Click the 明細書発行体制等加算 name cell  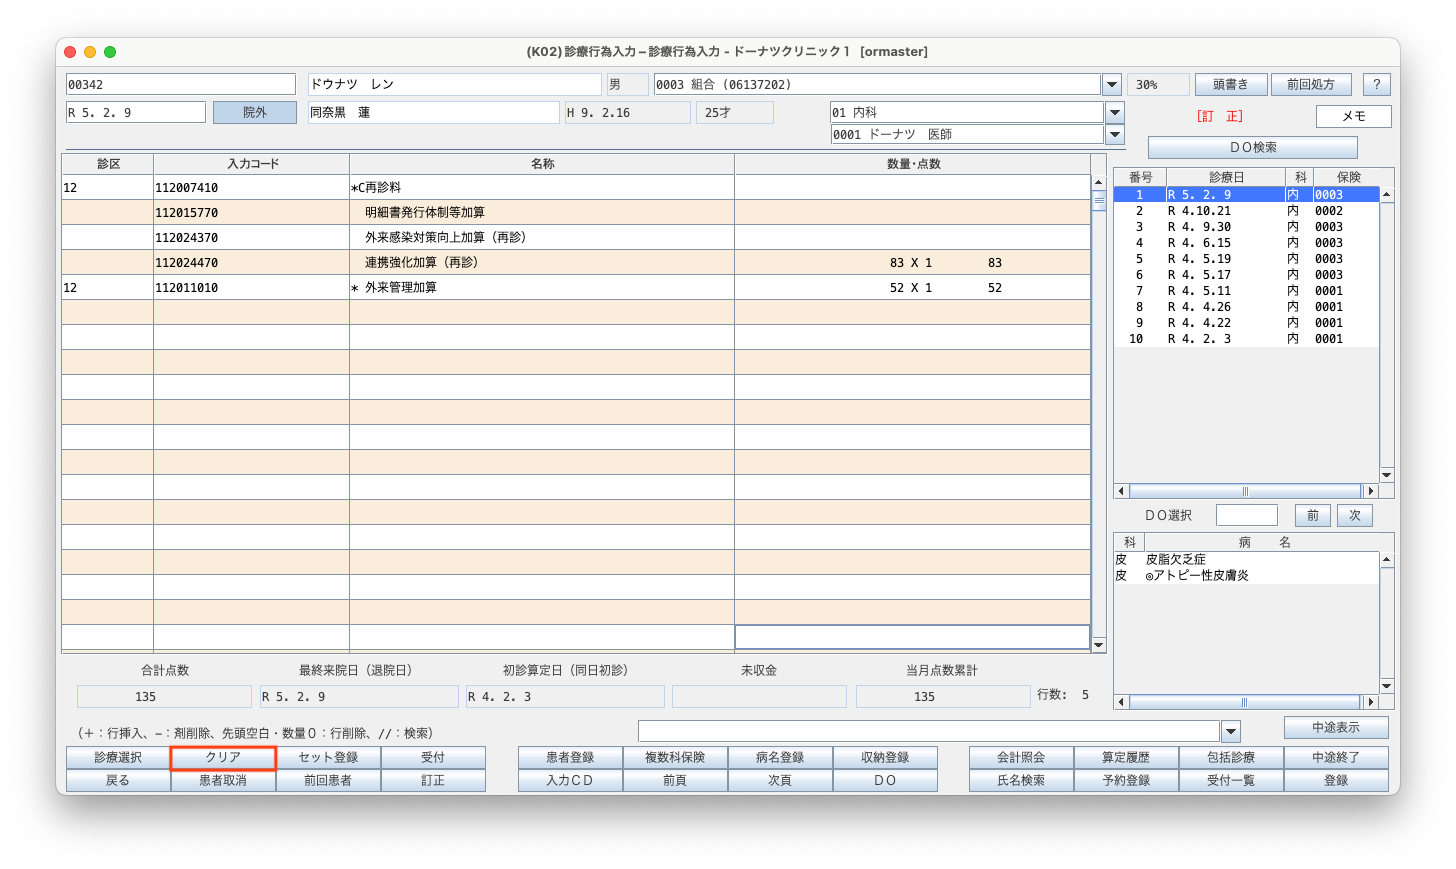(x=542, y=213)
